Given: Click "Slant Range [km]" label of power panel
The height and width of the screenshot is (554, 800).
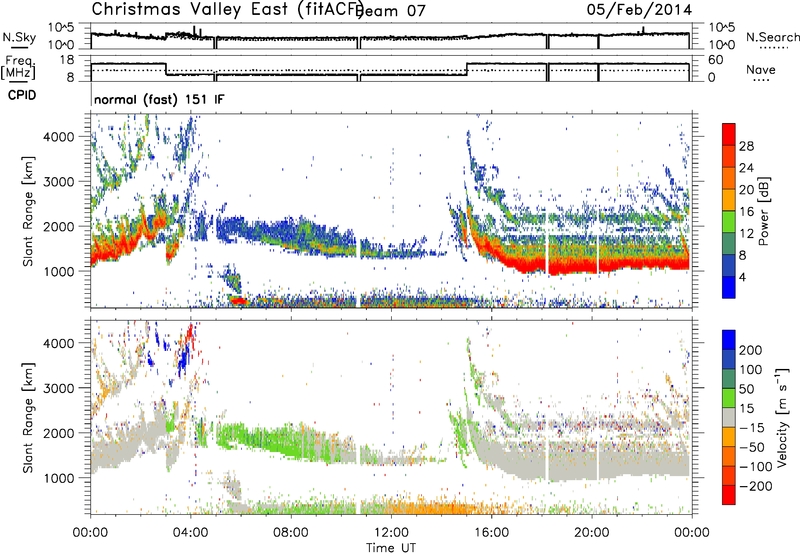Looking at the screenshot, I should click(28, 211).
